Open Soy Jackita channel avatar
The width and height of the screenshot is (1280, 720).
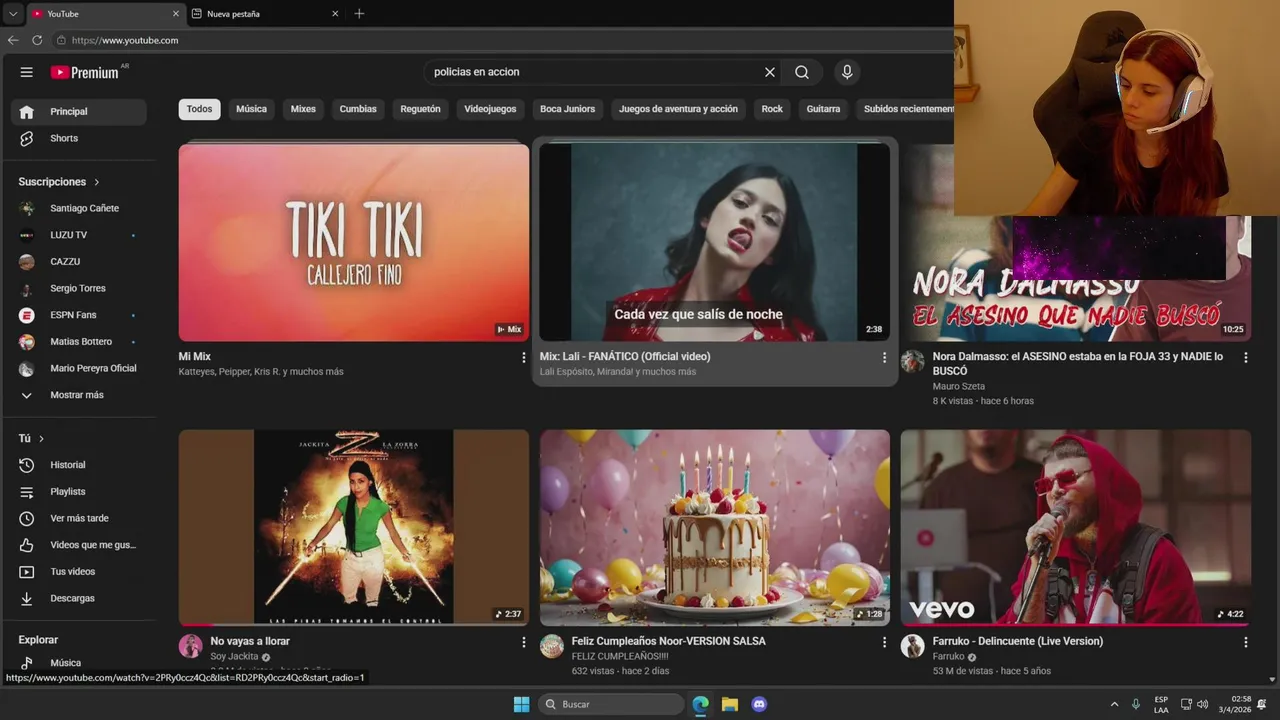coord(190,646)
